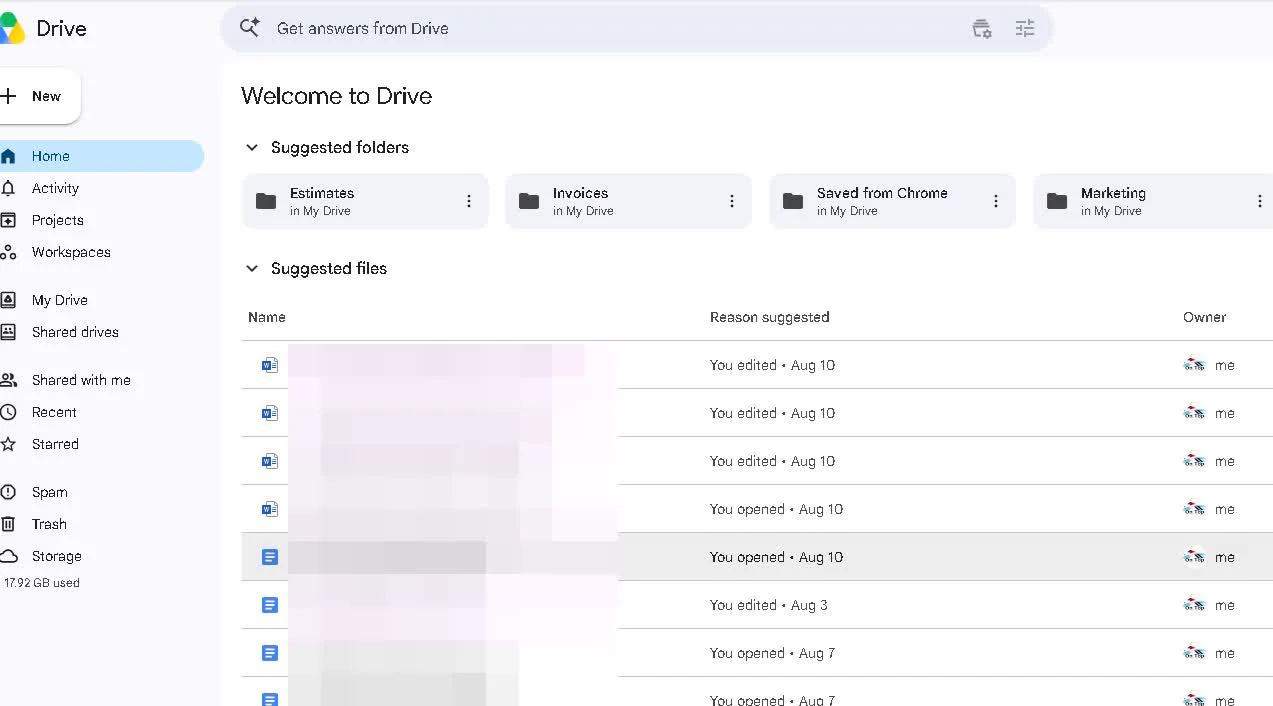Screen dimensions: 1273x706
Task: Click the Marketing folder icon
Action: pos(1057,201)
